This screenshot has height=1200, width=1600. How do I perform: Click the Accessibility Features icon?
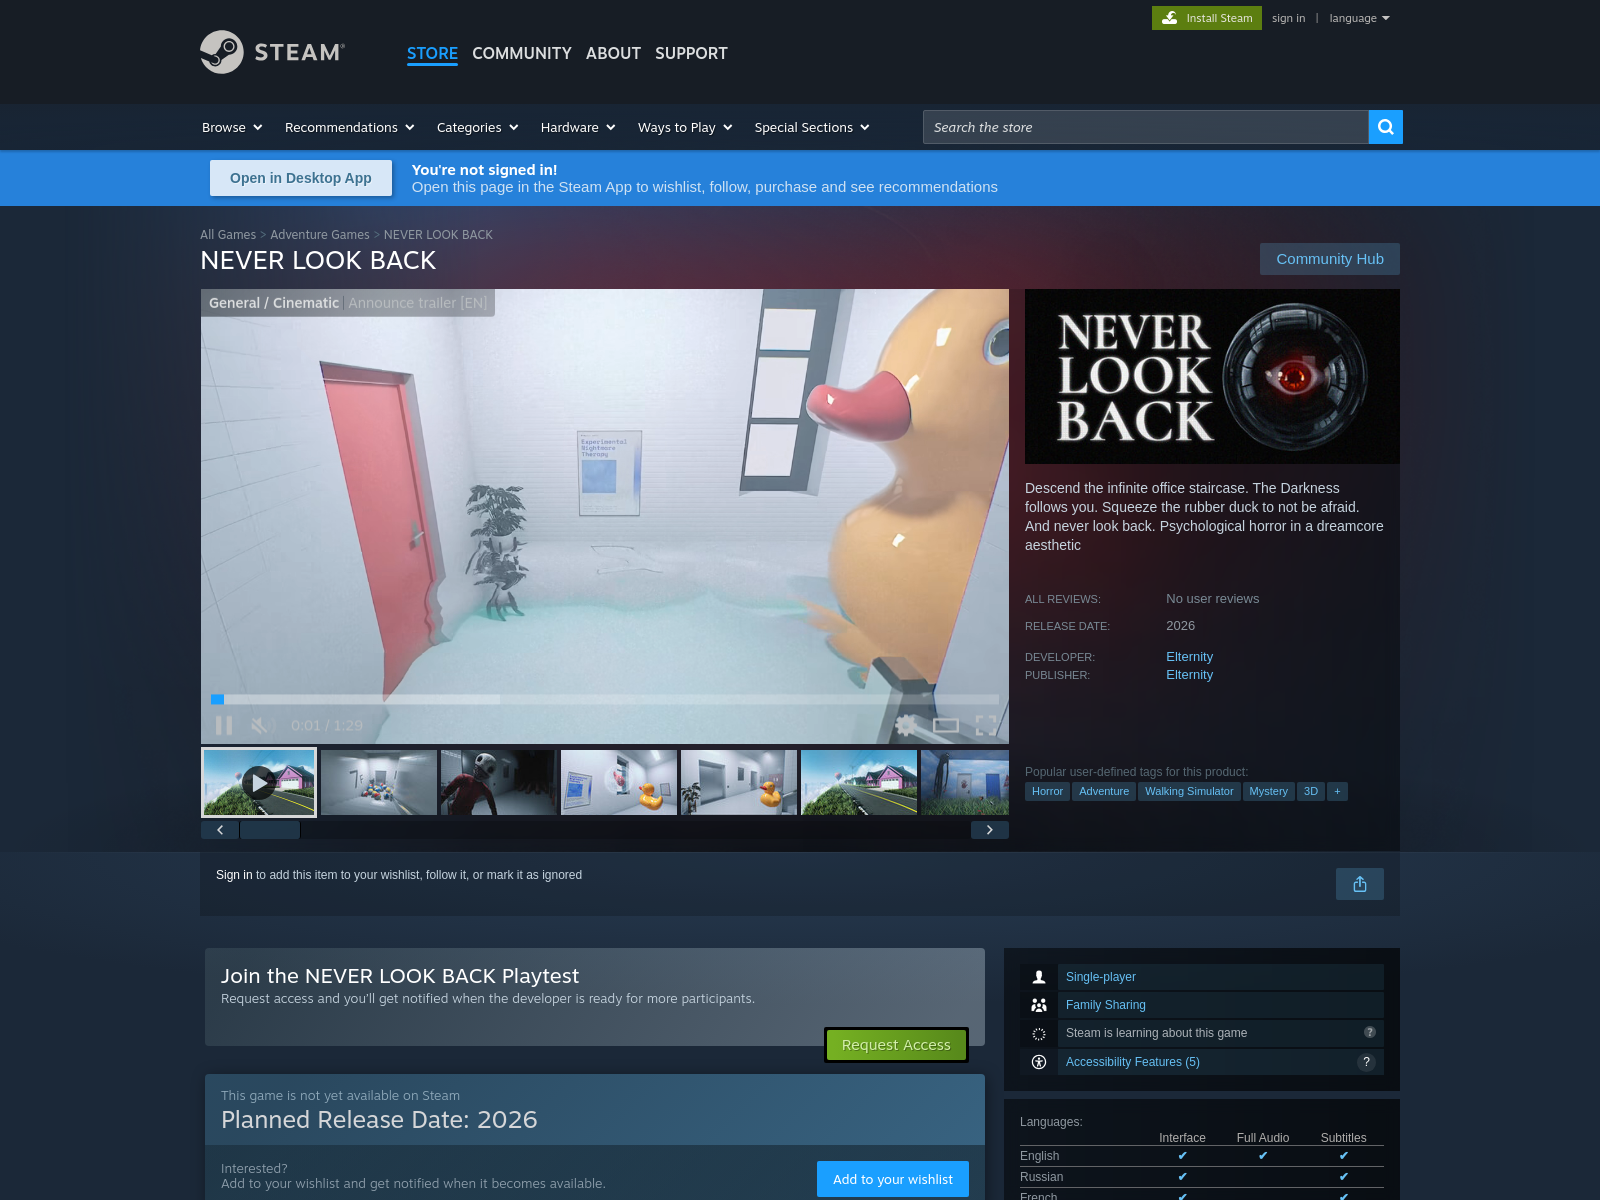tap(1039, 1062)
